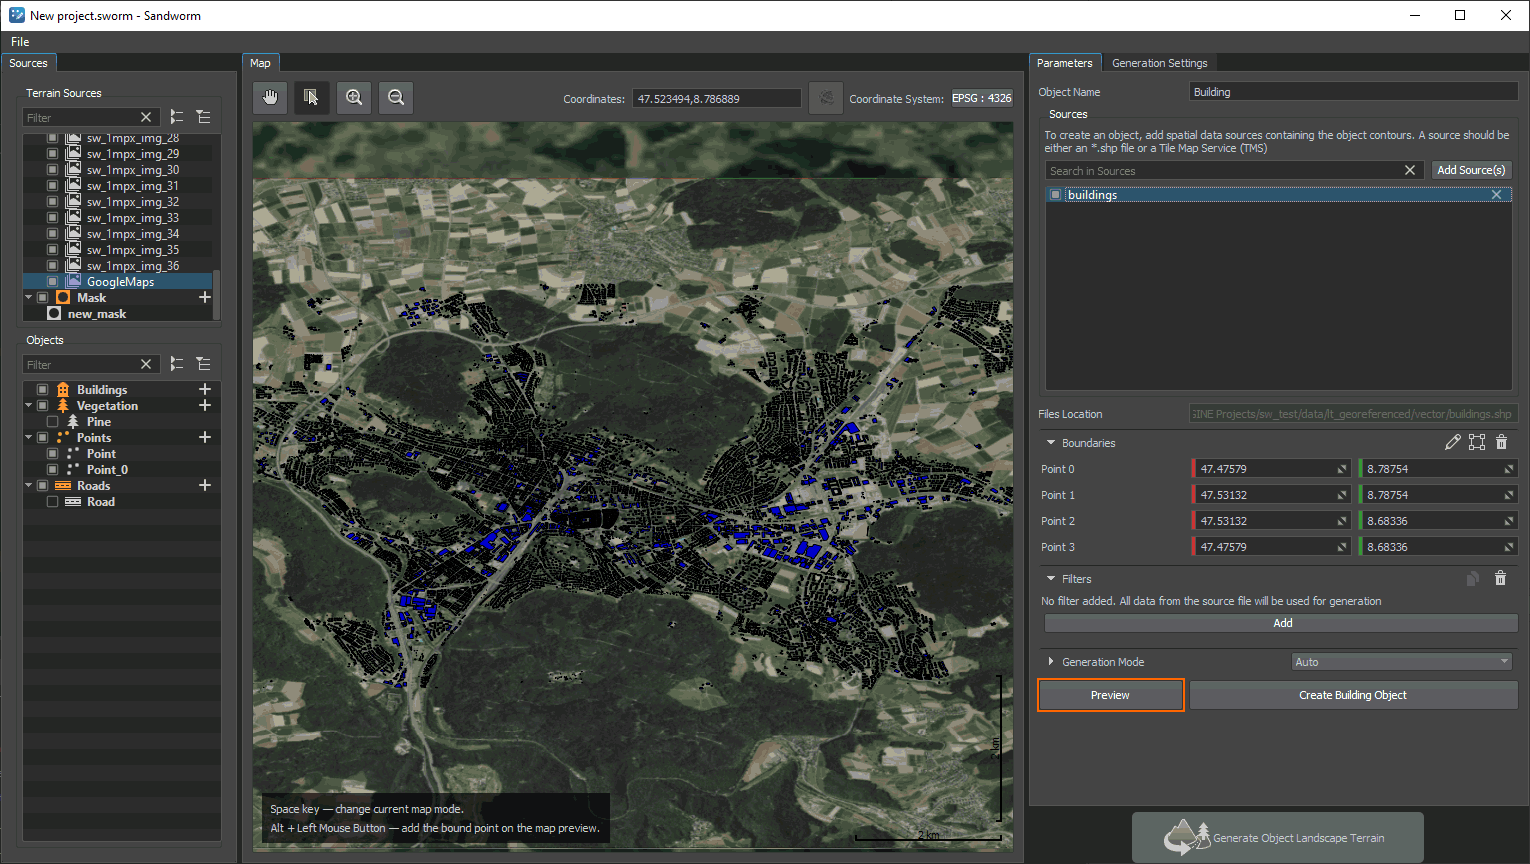Activate the selection cursor map tool

(x=312, y=98)
